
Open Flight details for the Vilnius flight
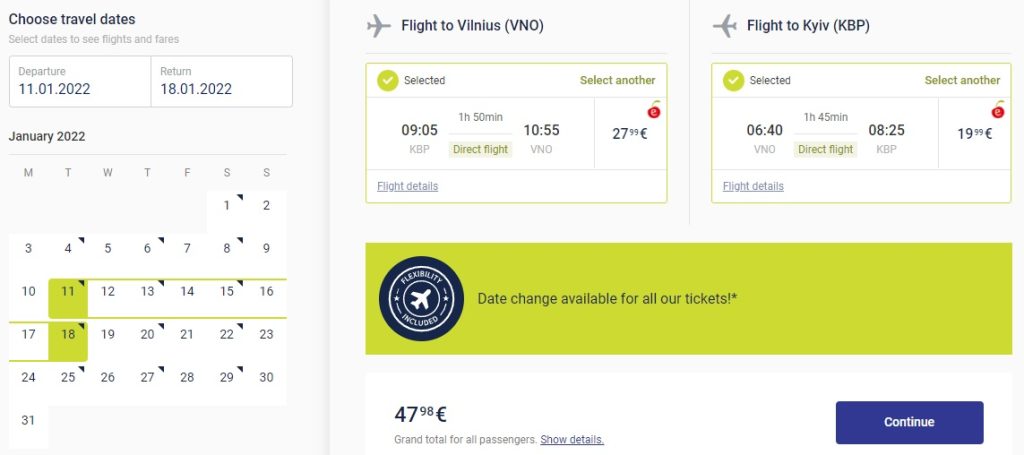coord(407,186)
